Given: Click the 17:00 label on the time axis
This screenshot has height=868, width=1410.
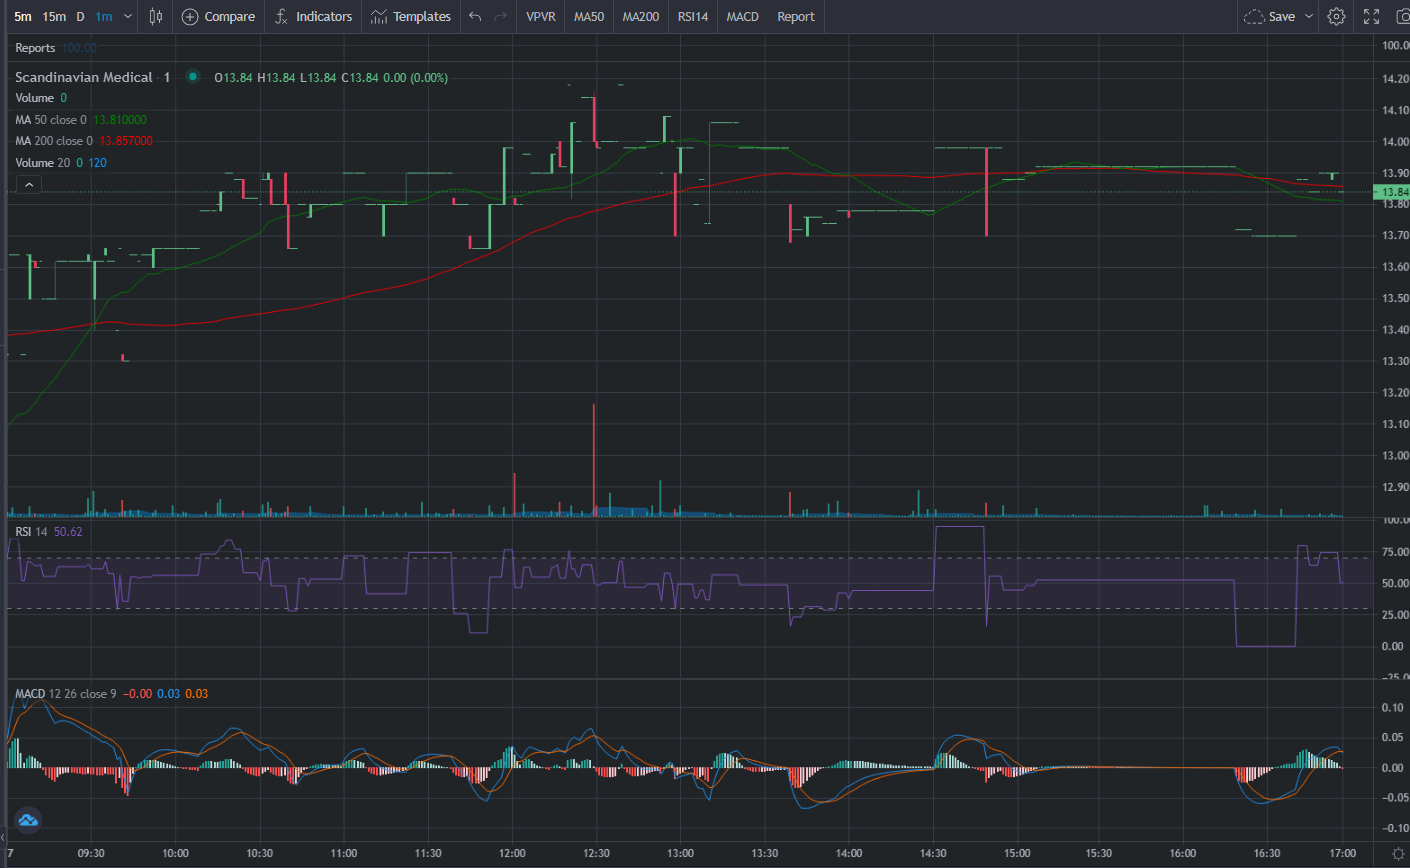Looking at the screenshot, I should point(1343,853).
